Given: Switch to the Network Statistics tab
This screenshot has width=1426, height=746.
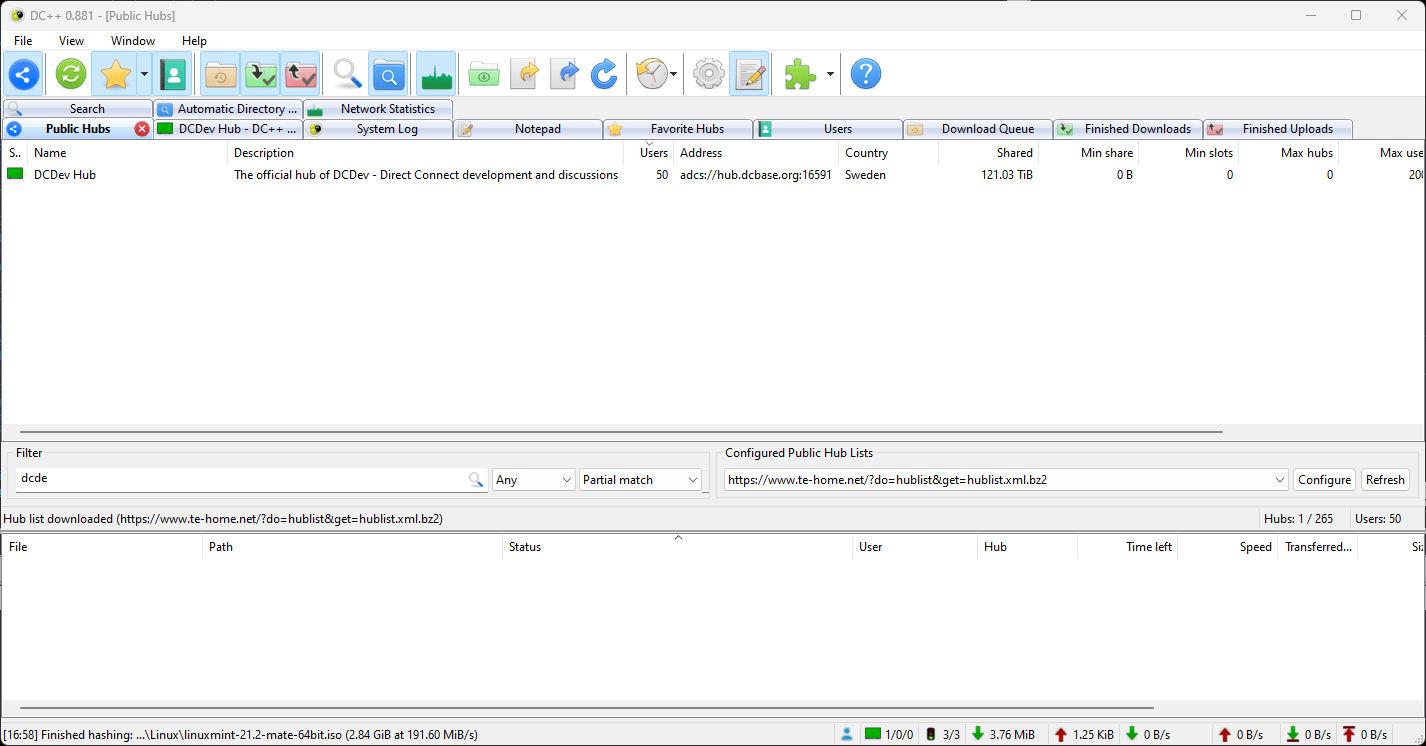Looking at the screenshot, I should point(378,109).
